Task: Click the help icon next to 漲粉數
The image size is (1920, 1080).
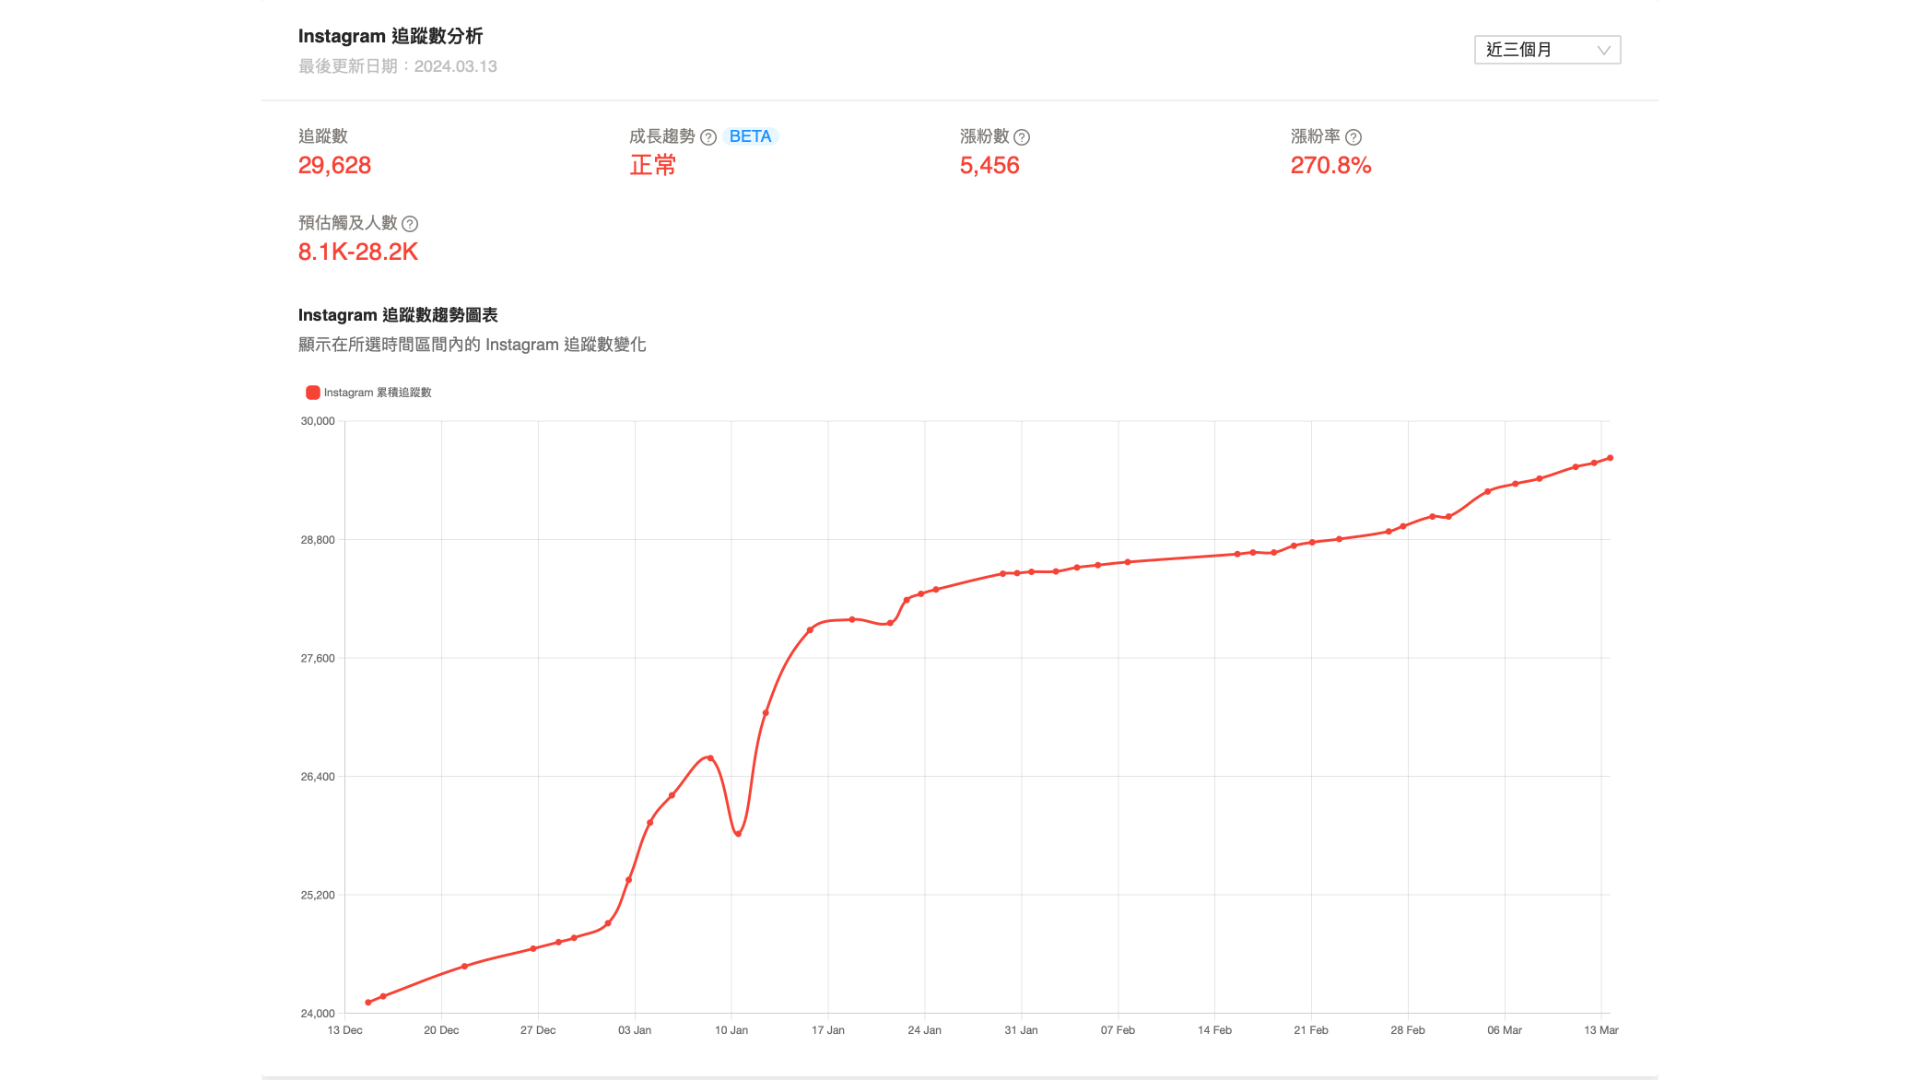Action: click(1021, 137)
